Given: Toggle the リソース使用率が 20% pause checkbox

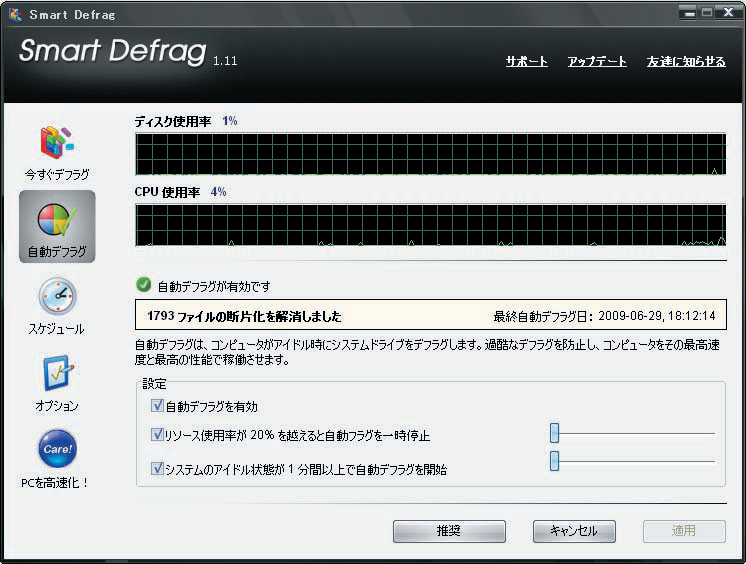Looking at the screenshot, I should (x=157, y=434).
